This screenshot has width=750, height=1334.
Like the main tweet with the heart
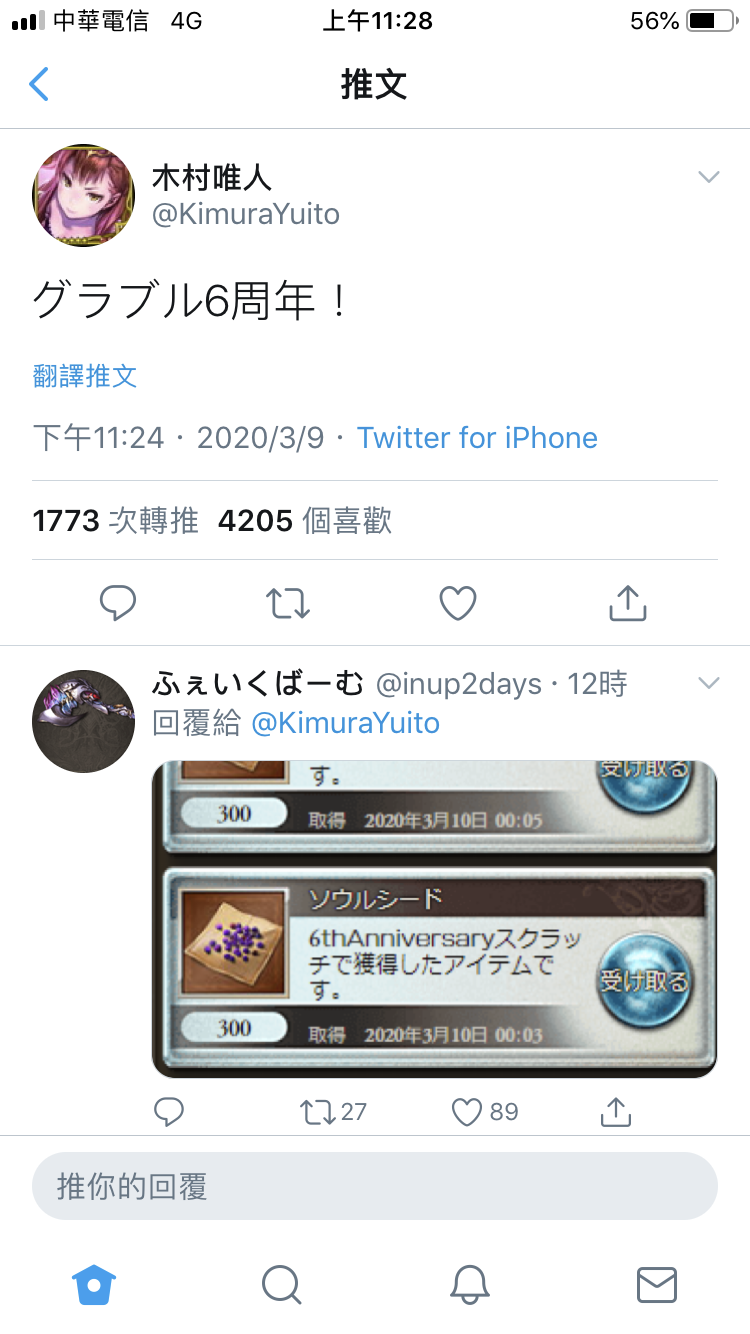[x=458, y=603]
